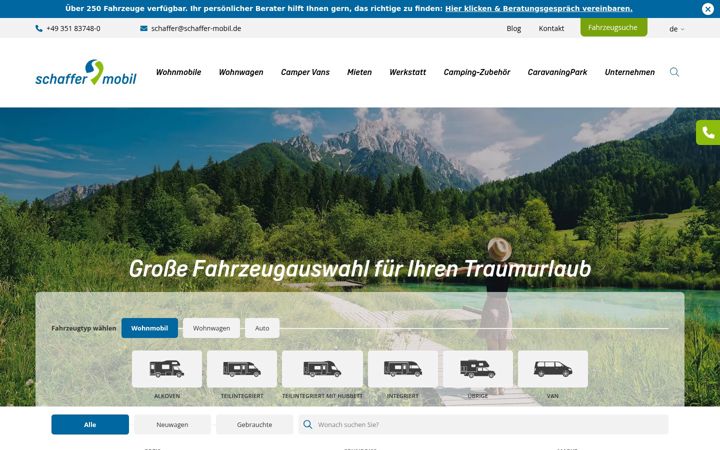Select the Wohnwagen vehicle type tab
Viewport: 720px width, 450px height.
click(x=211, y=328)
